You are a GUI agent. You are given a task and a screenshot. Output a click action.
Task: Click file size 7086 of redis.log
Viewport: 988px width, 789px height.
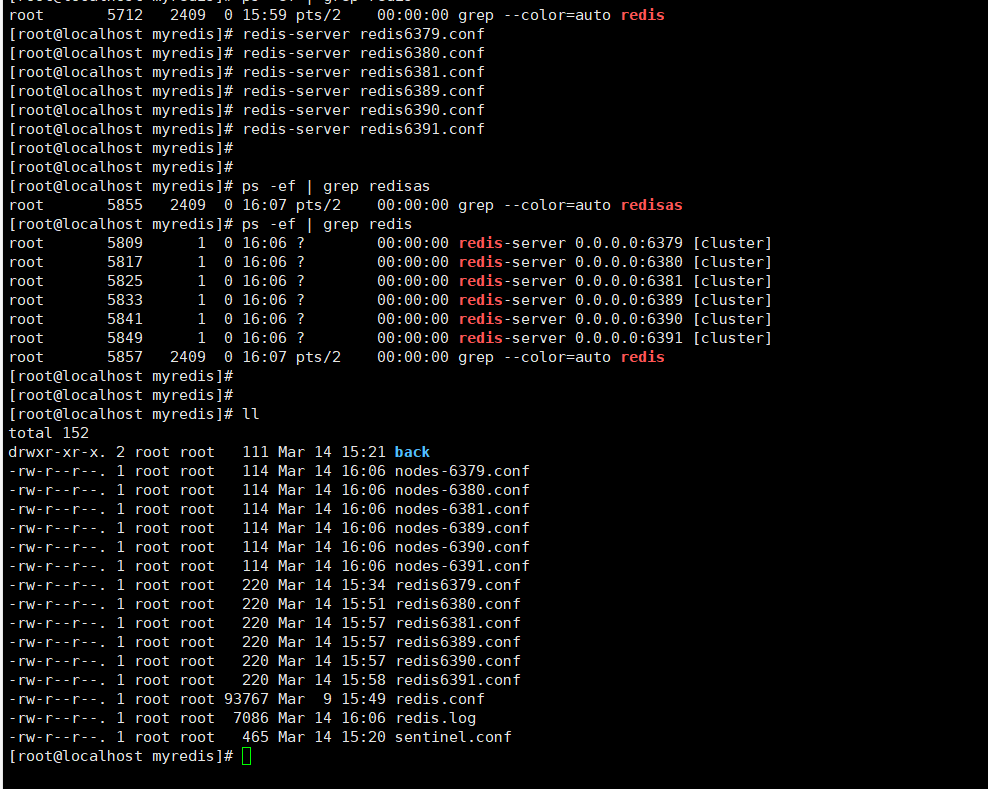pos(251,718)
